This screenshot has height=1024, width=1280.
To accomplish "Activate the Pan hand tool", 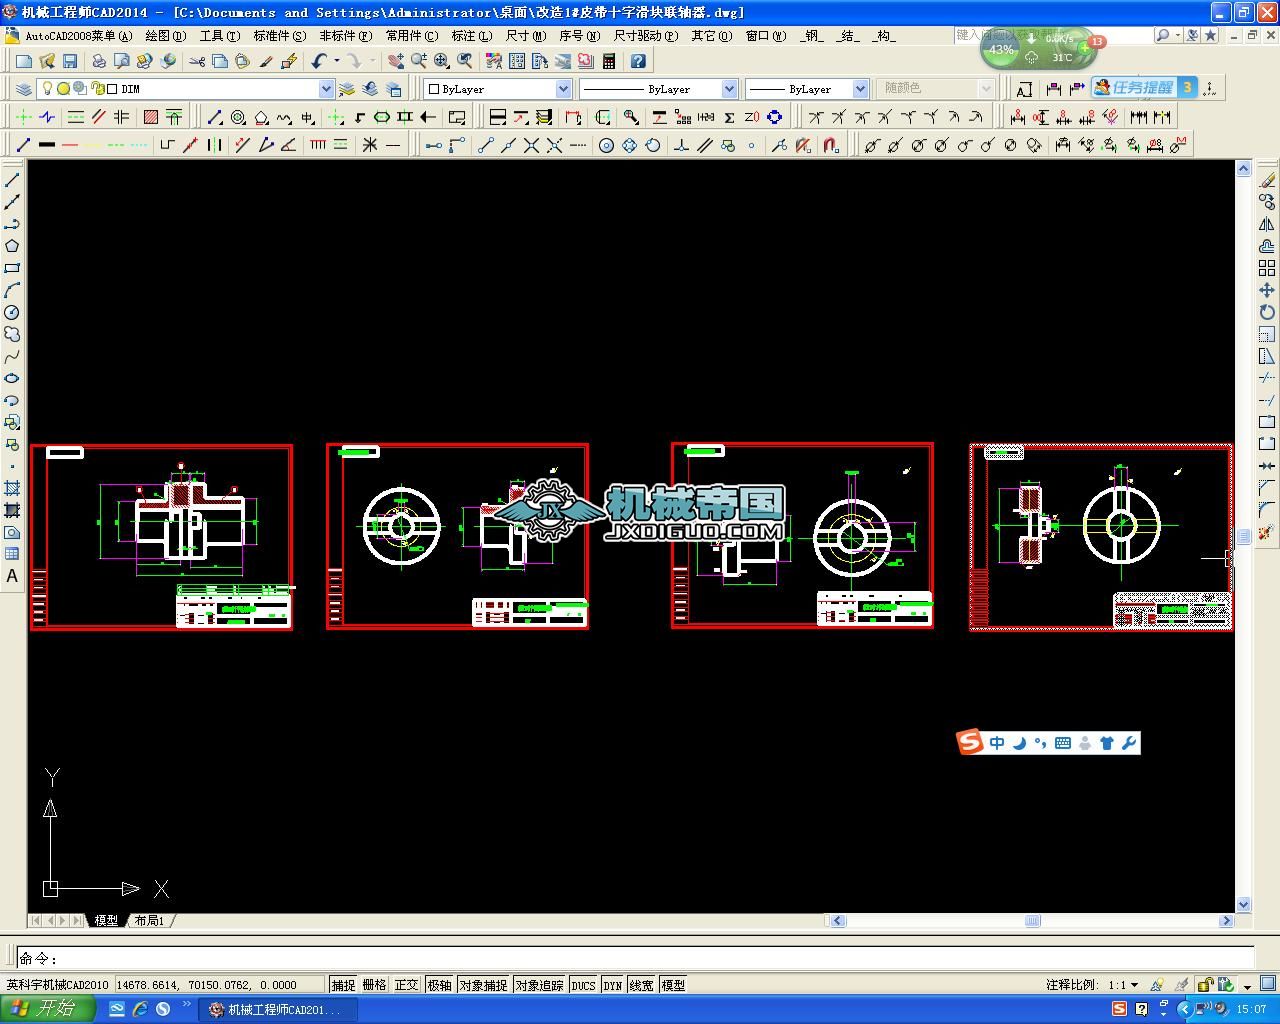I will (396, 61).
